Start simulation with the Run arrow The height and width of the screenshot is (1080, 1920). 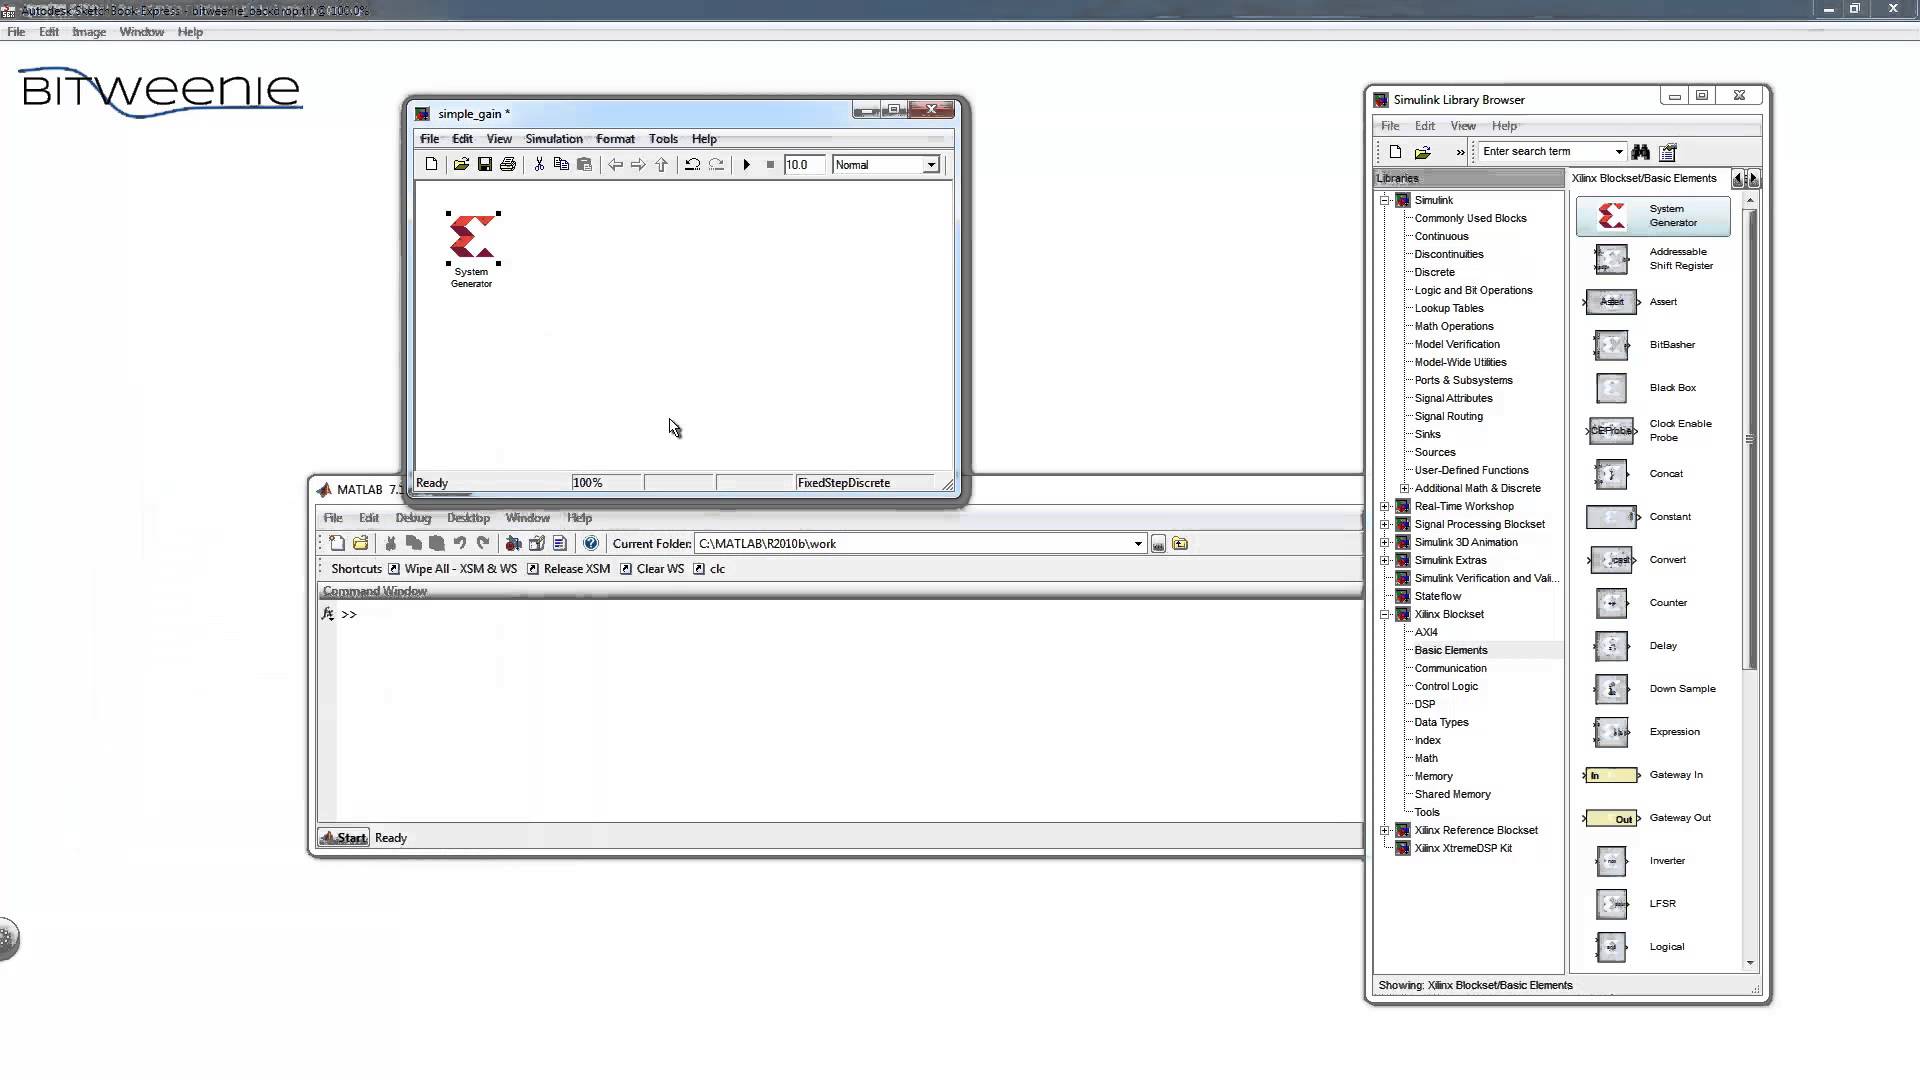click(747, 164)
